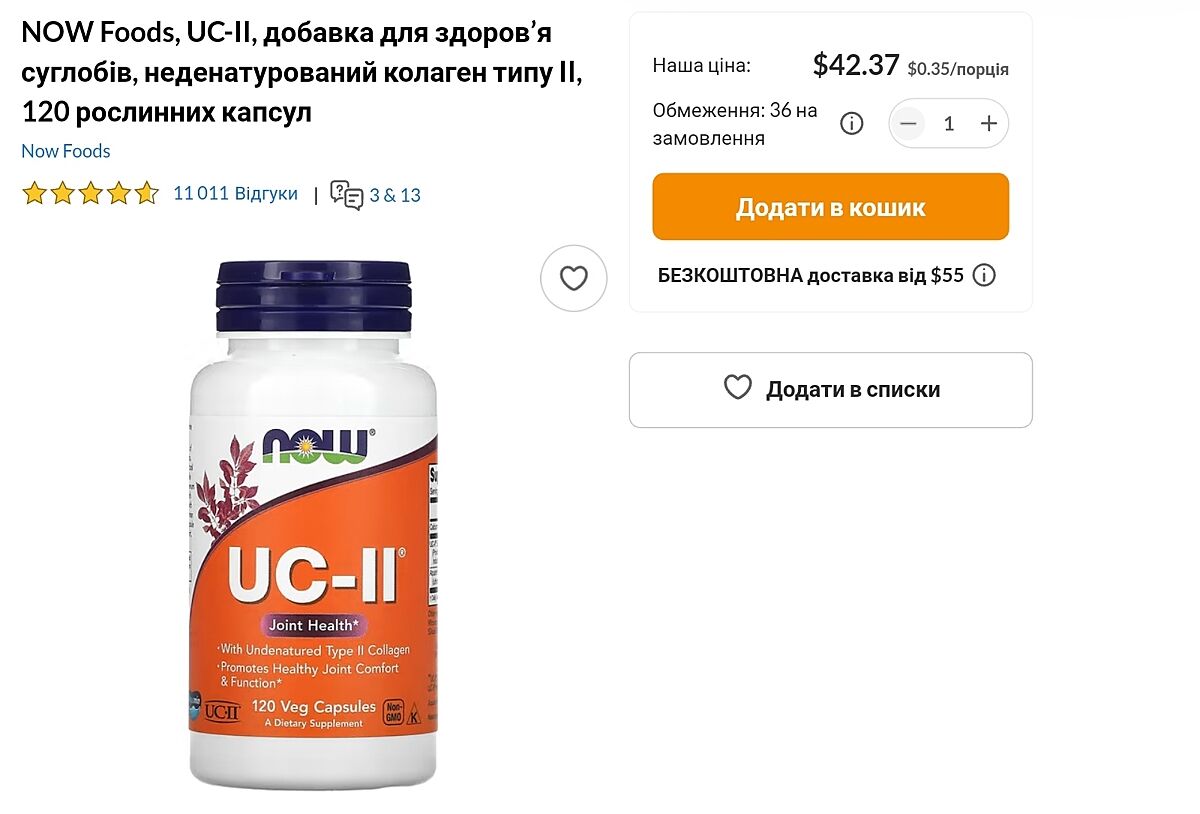
Task: Click the star rating icons
Action: point(90,193)
